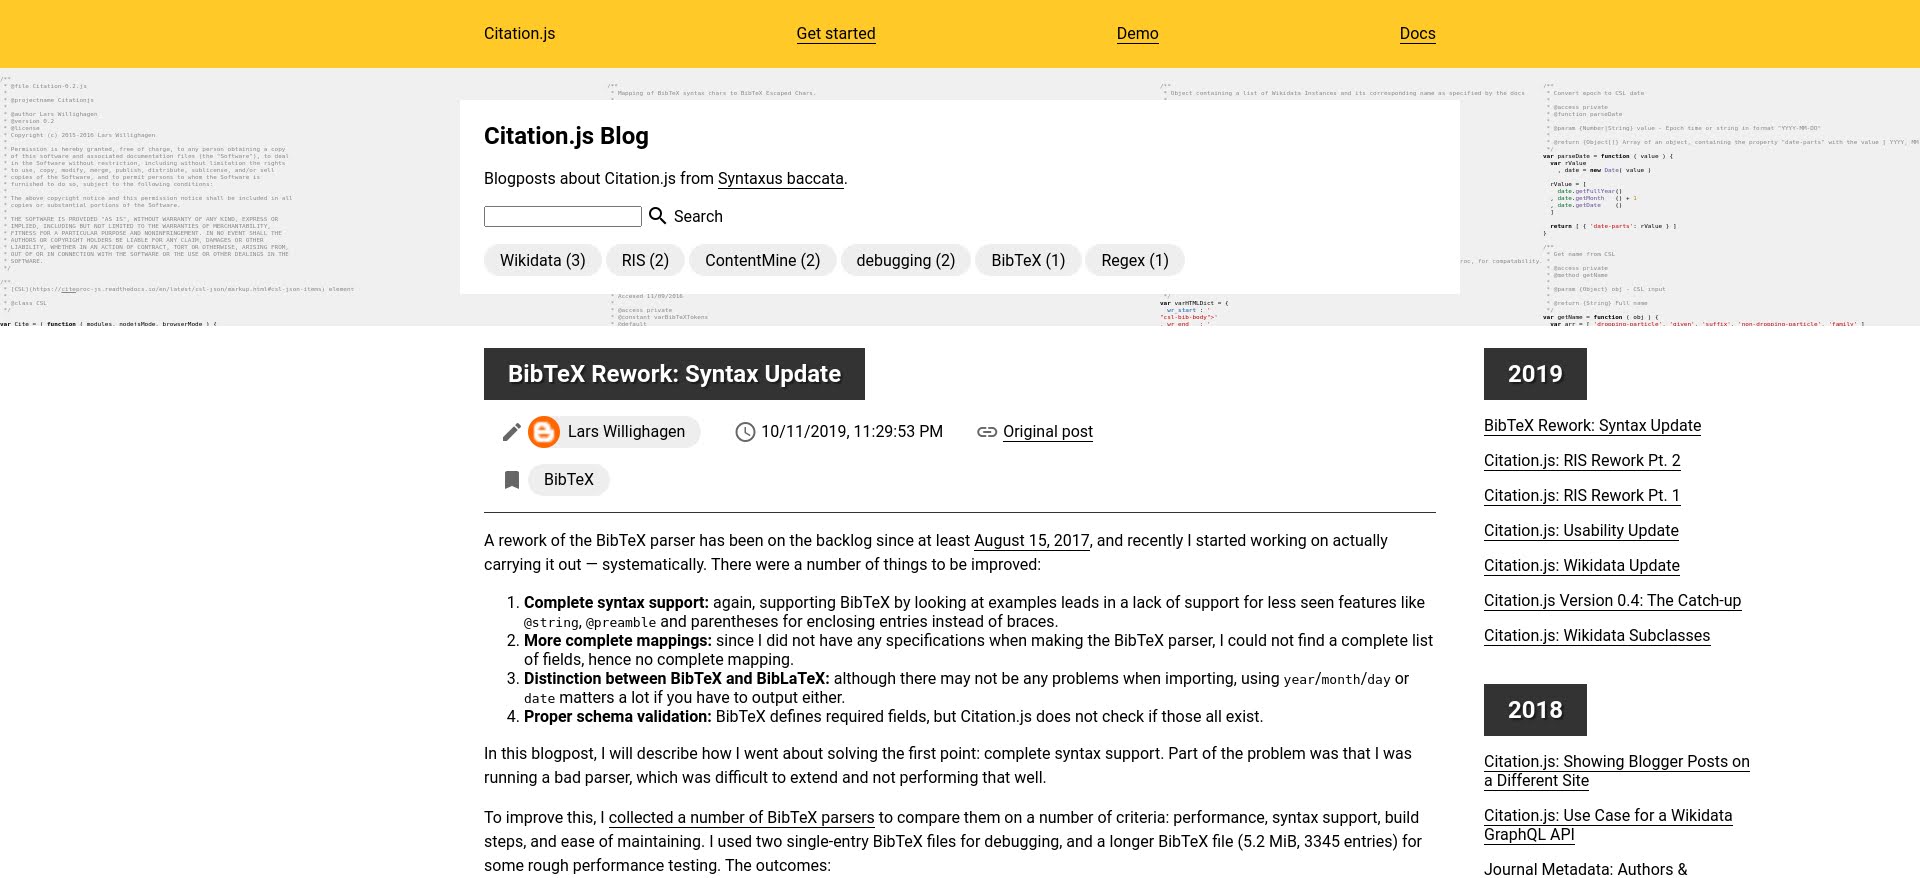
Task: Open the Journal Metadata: Authors post
Action: 1585,869
